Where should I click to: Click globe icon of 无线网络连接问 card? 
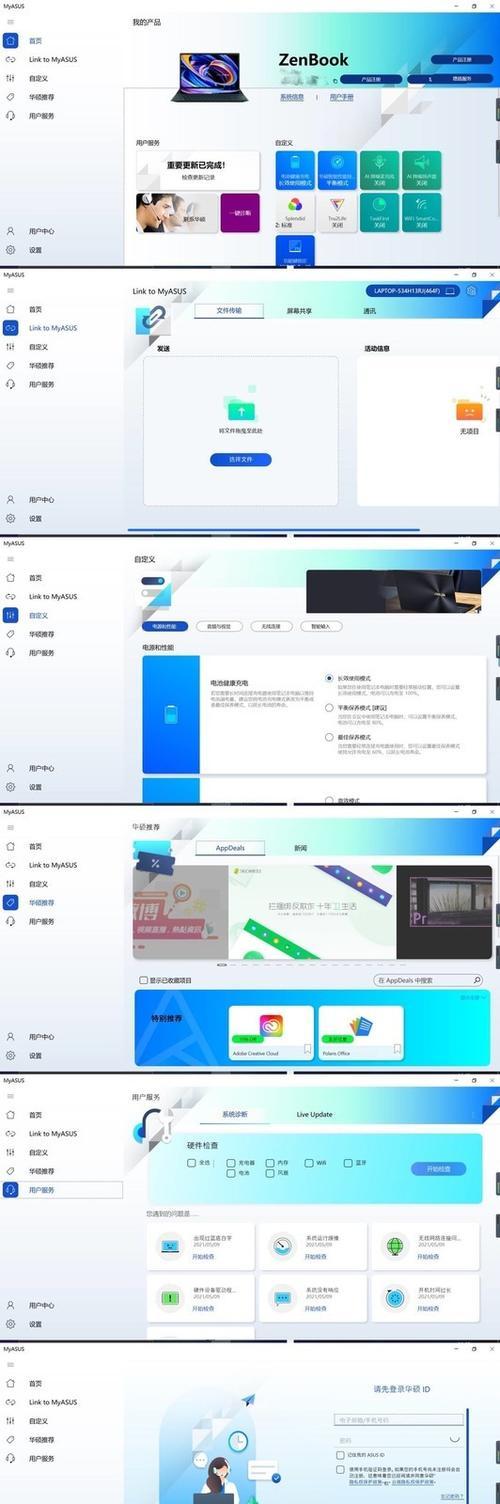tap(396, 1246)
